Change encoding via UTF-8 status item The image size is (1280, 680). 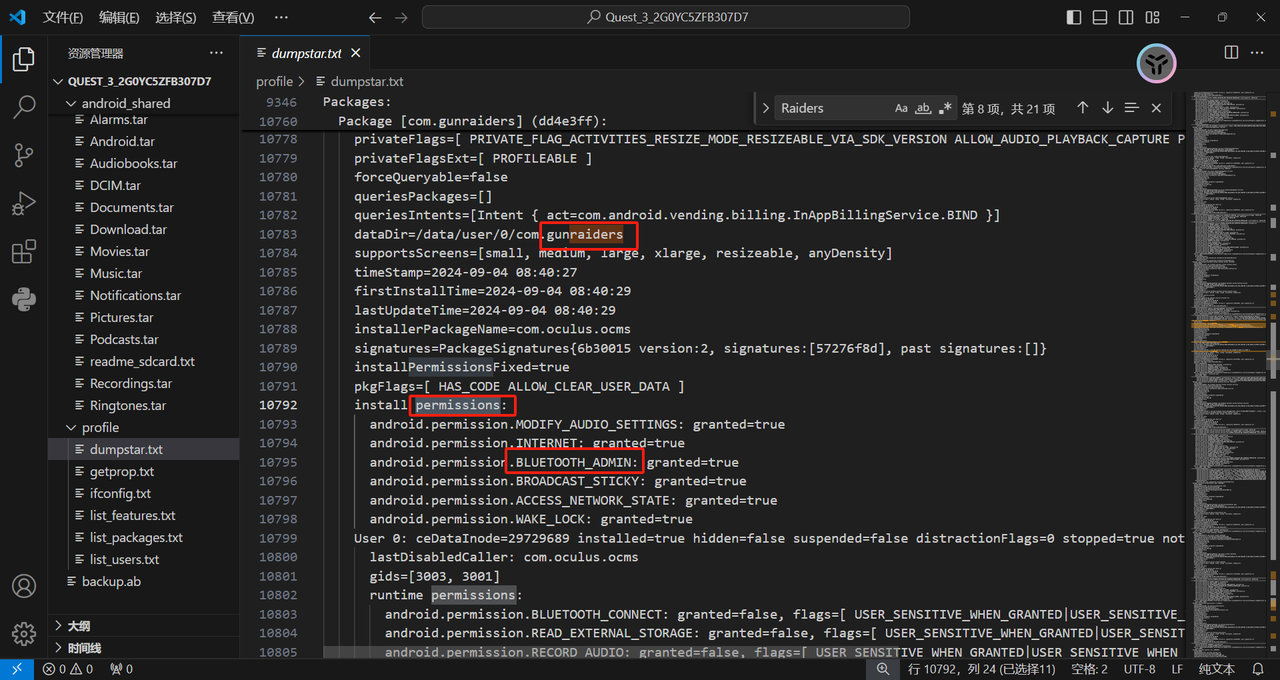1139,669
